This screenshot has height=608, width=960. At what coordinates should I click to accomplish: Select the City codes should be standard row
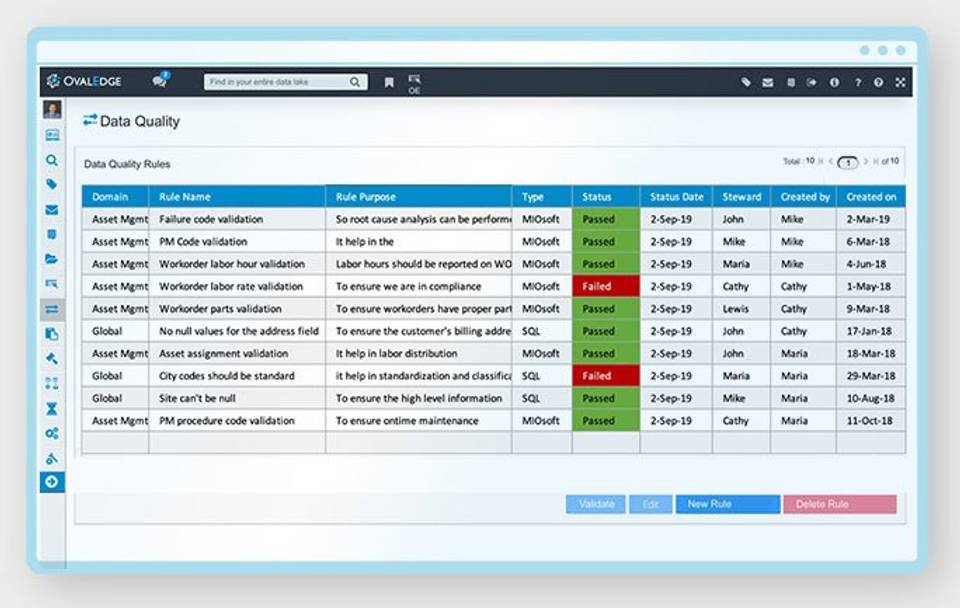227,376
